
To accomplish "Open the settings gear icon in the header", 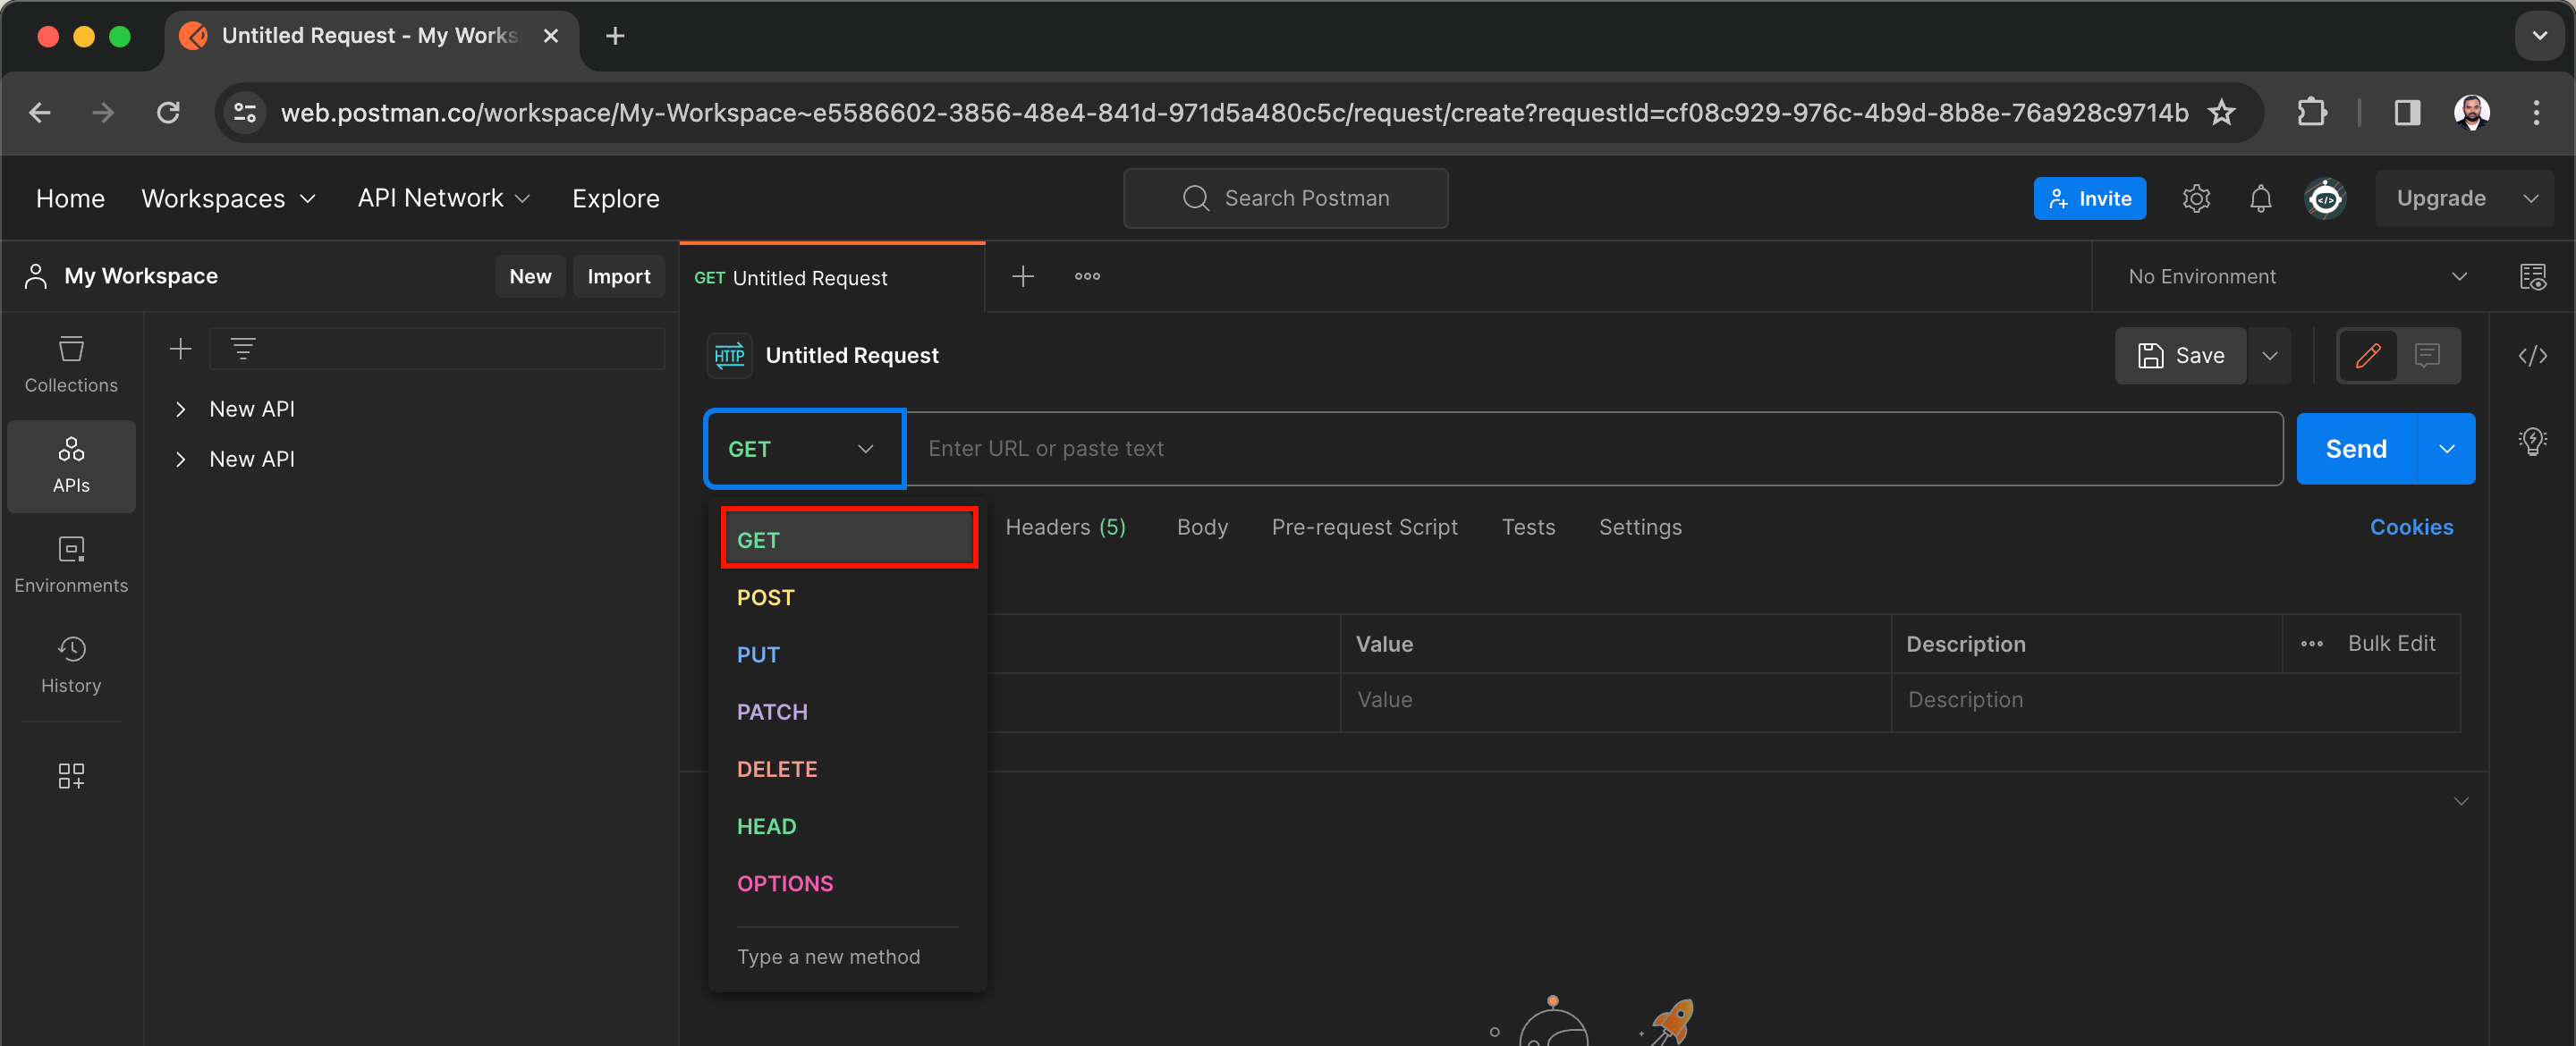I will 2195,198.
